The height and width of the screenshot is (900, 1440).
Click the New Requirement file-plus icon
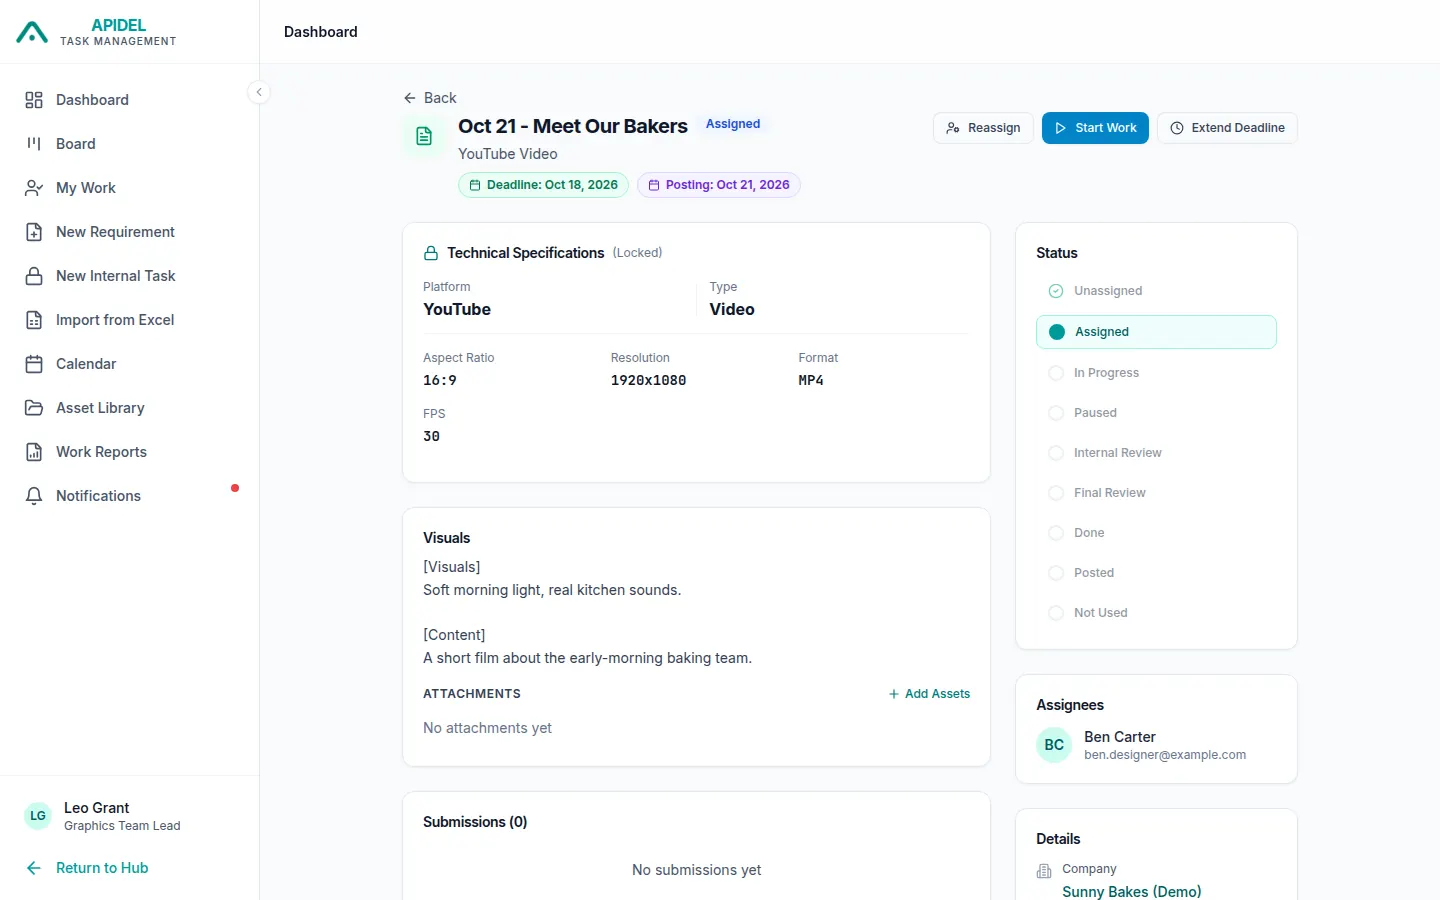34,232
